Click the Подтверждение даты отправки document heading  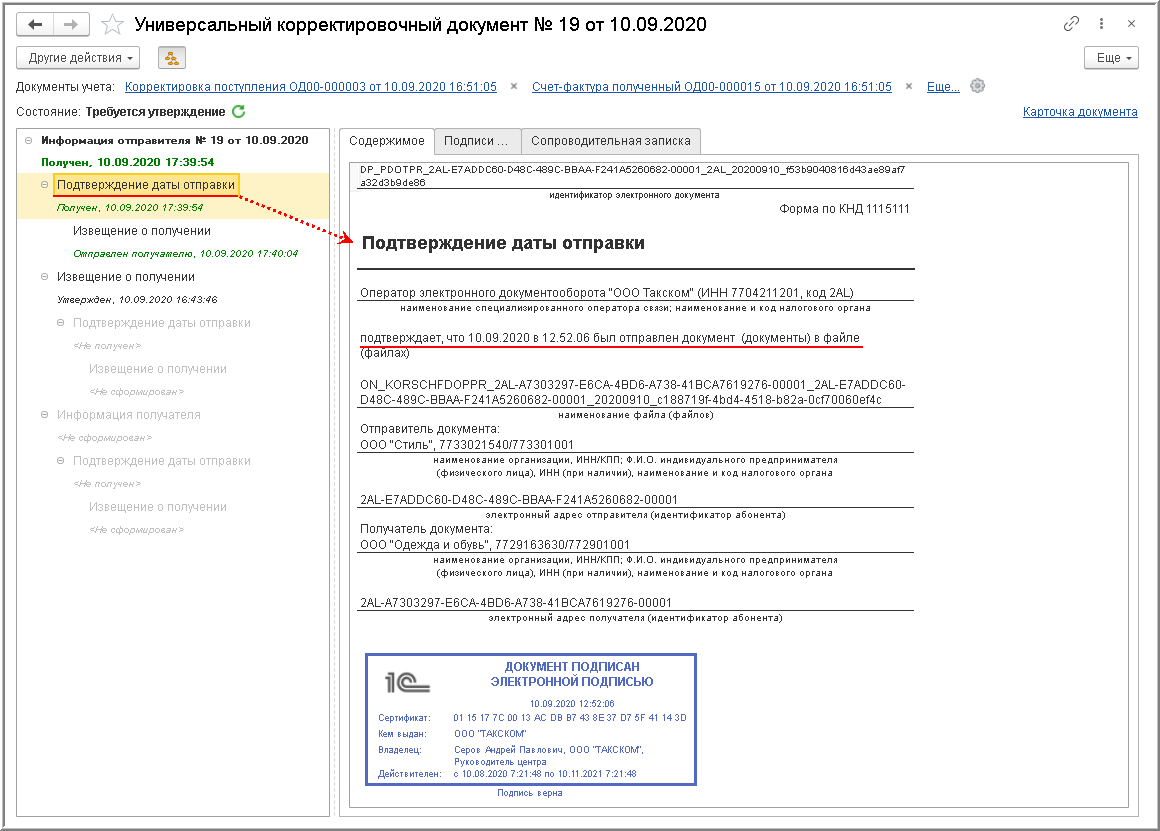coord(503,243)
